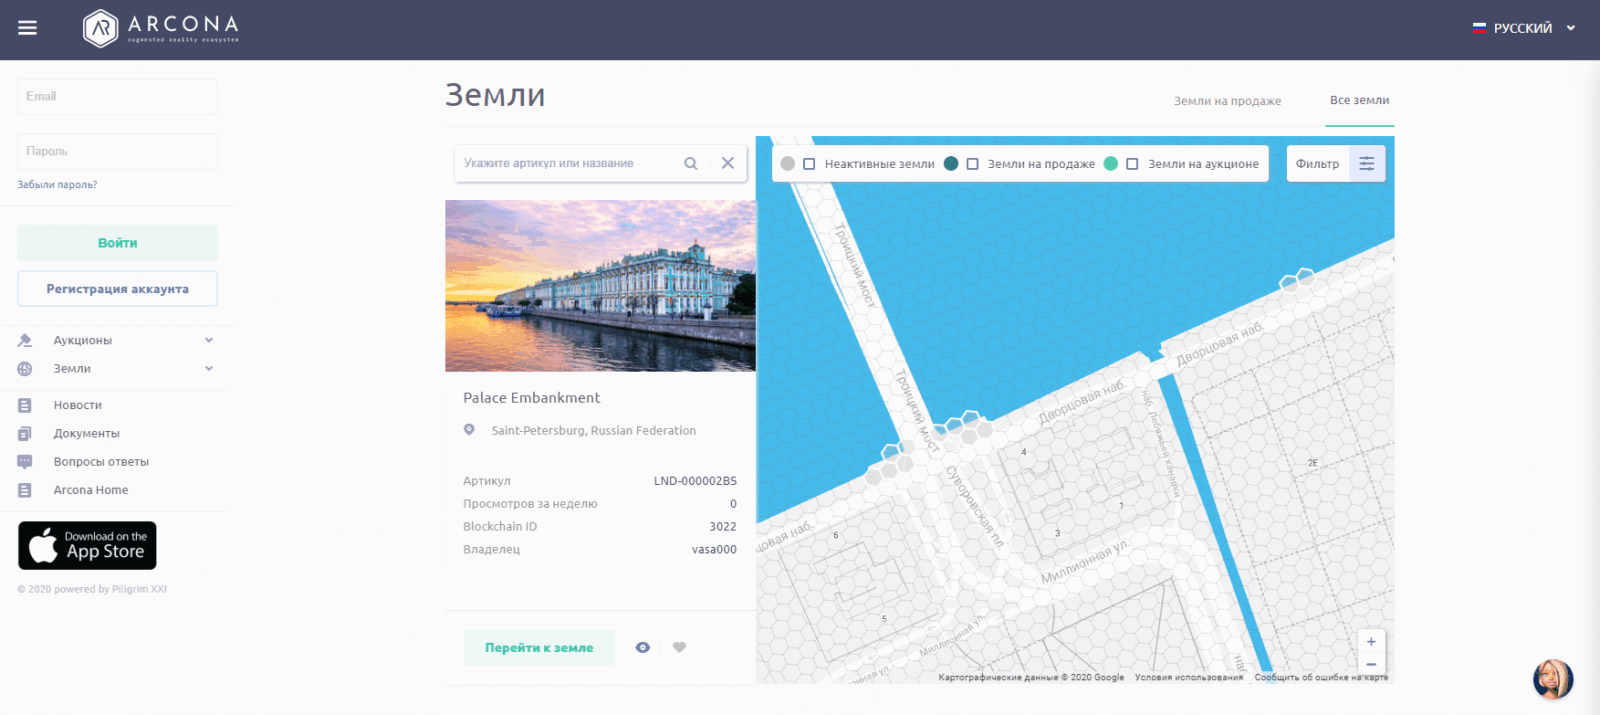Select the Все земли tab
Screen dimensions: 1600x715
click(1359, 100)
